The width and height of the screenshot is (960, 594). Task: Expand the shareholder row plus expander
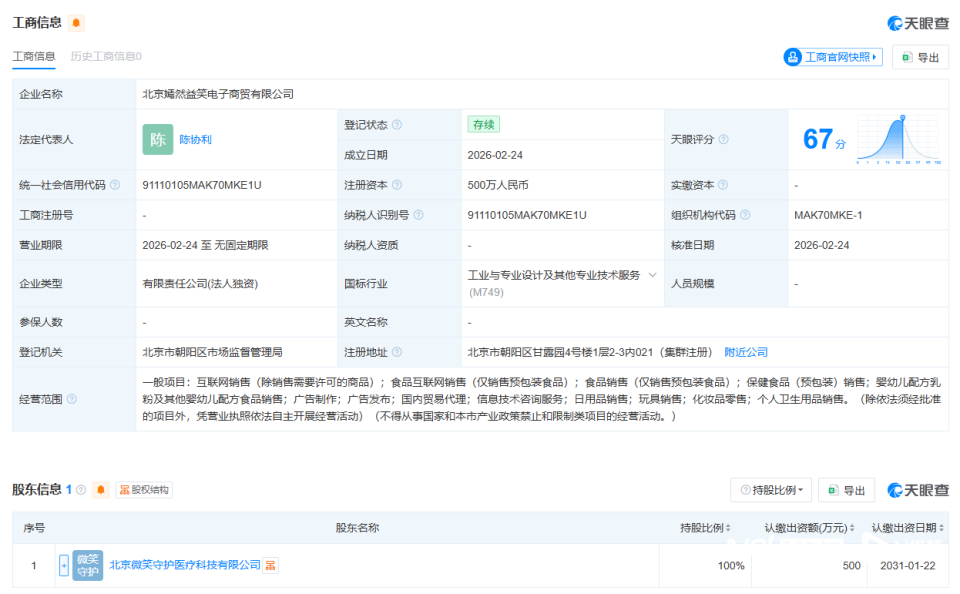tap(63, 565)
